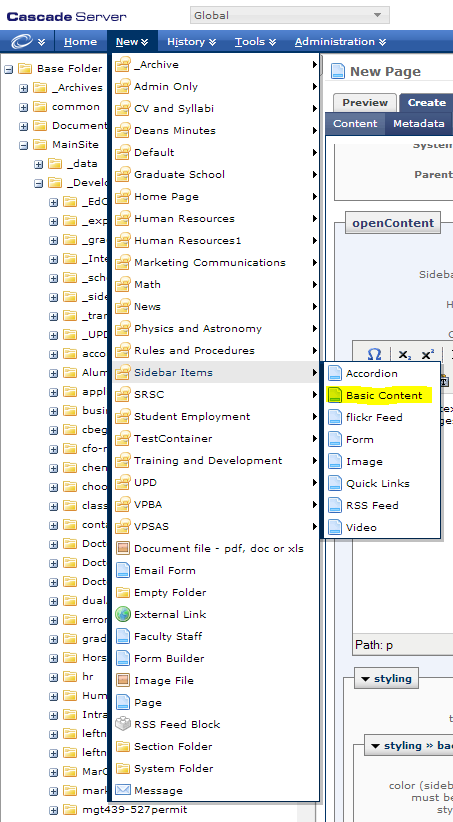This screenshot has width=453, height=822.
Task: Choose RSS Feed Block icon
Action: coord(123,724)
